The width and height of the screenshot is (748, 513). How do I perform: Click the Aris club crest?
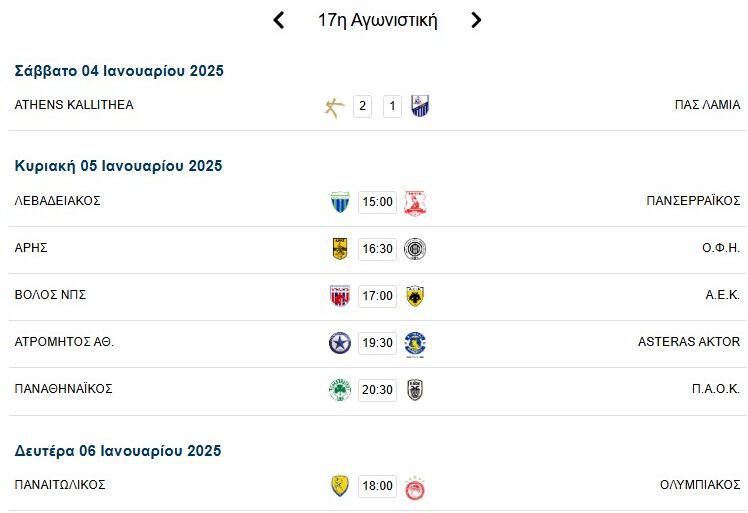click(x=340, y=249)
